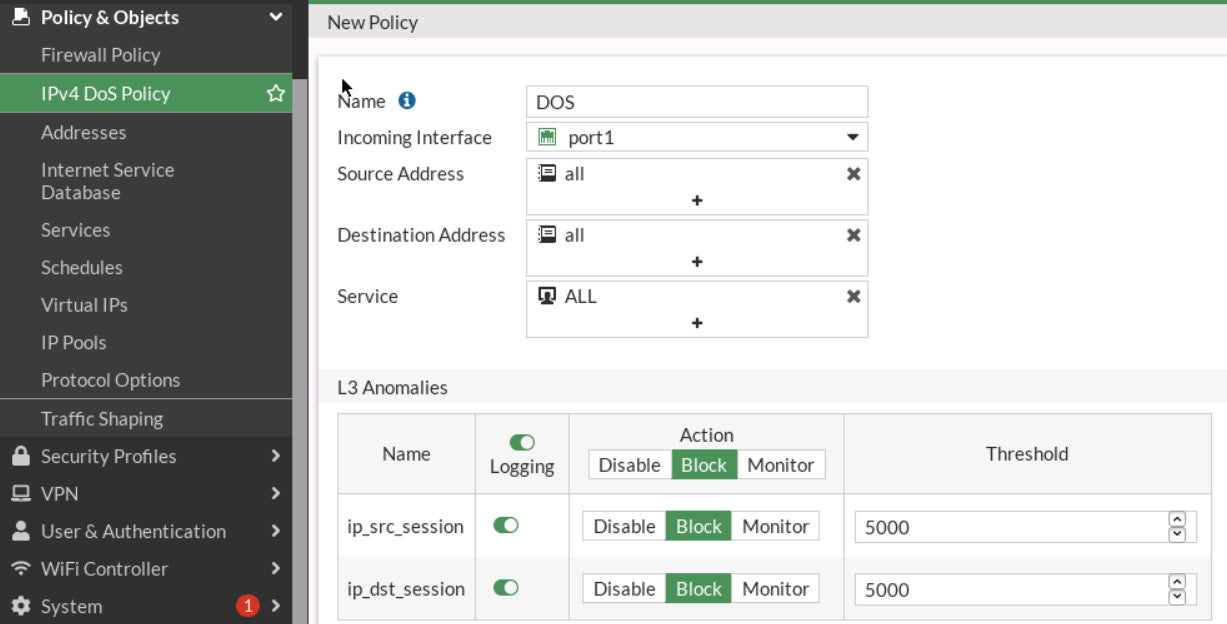The width and height of the screenshot is (1227, 624).
Task: Add a service using plus icon
Action: 697,324
